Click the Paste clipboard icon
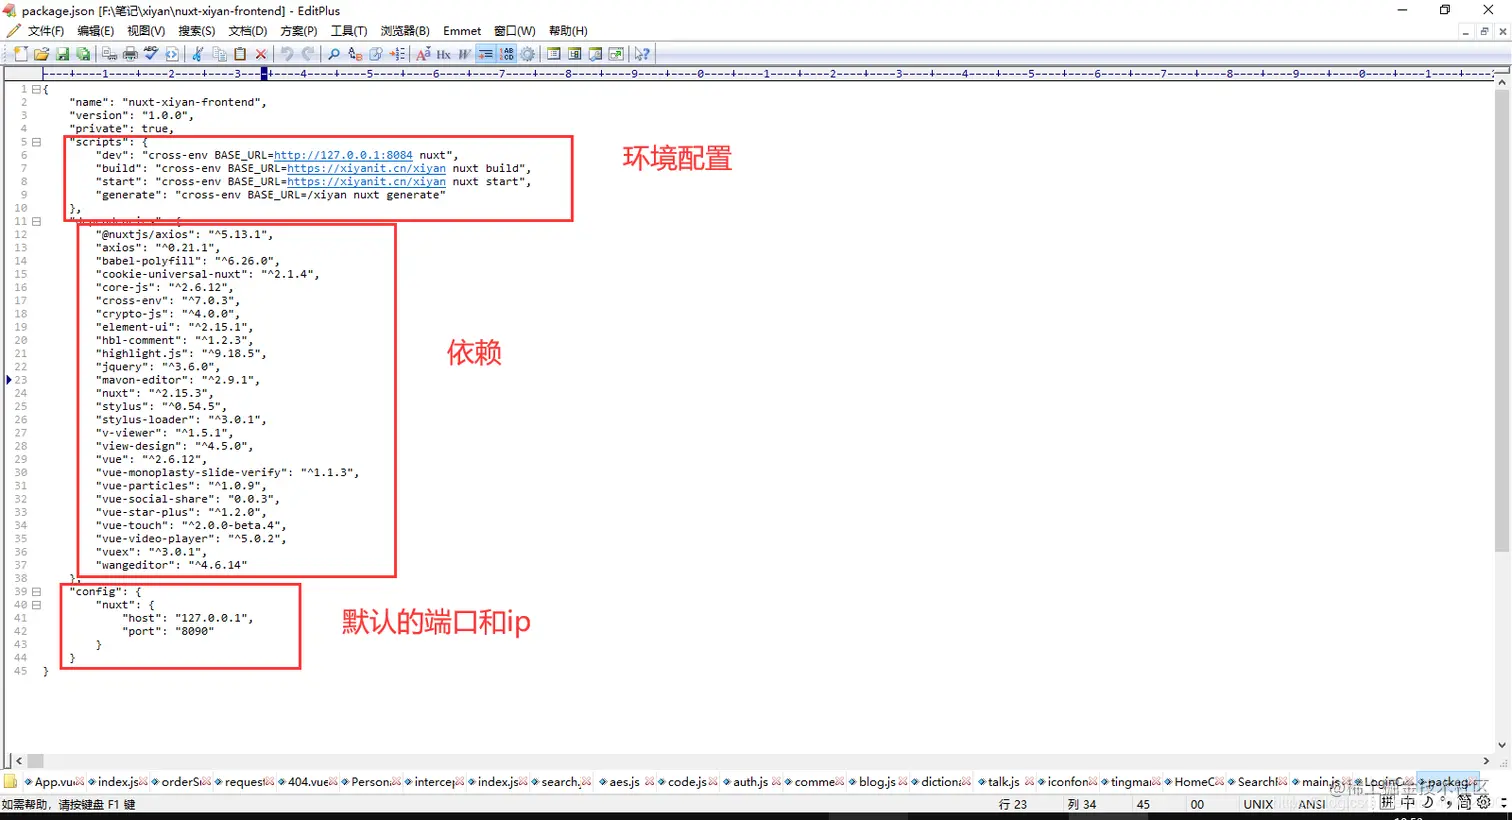1512x820 pixels. pyautogui.click(x=240, y=54)
